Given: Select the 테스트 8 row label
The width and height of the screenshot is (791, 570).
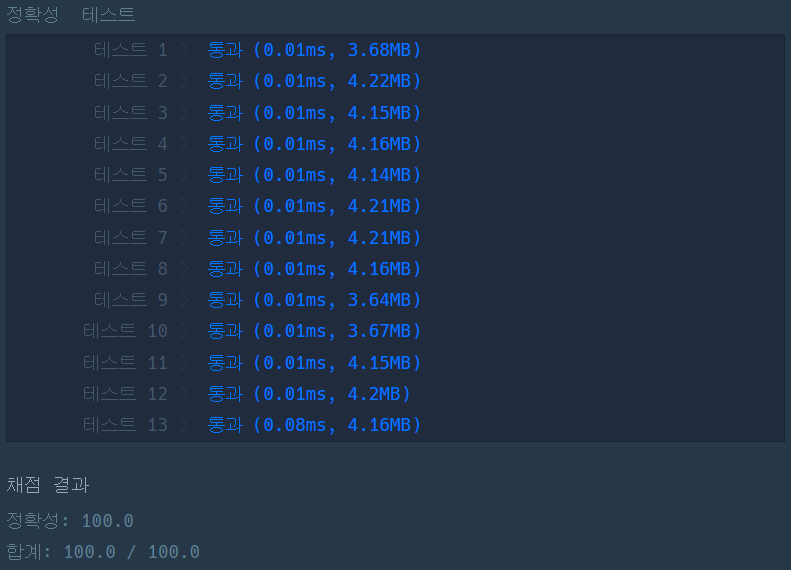Looking at the screenshot, I should [131, 269].
